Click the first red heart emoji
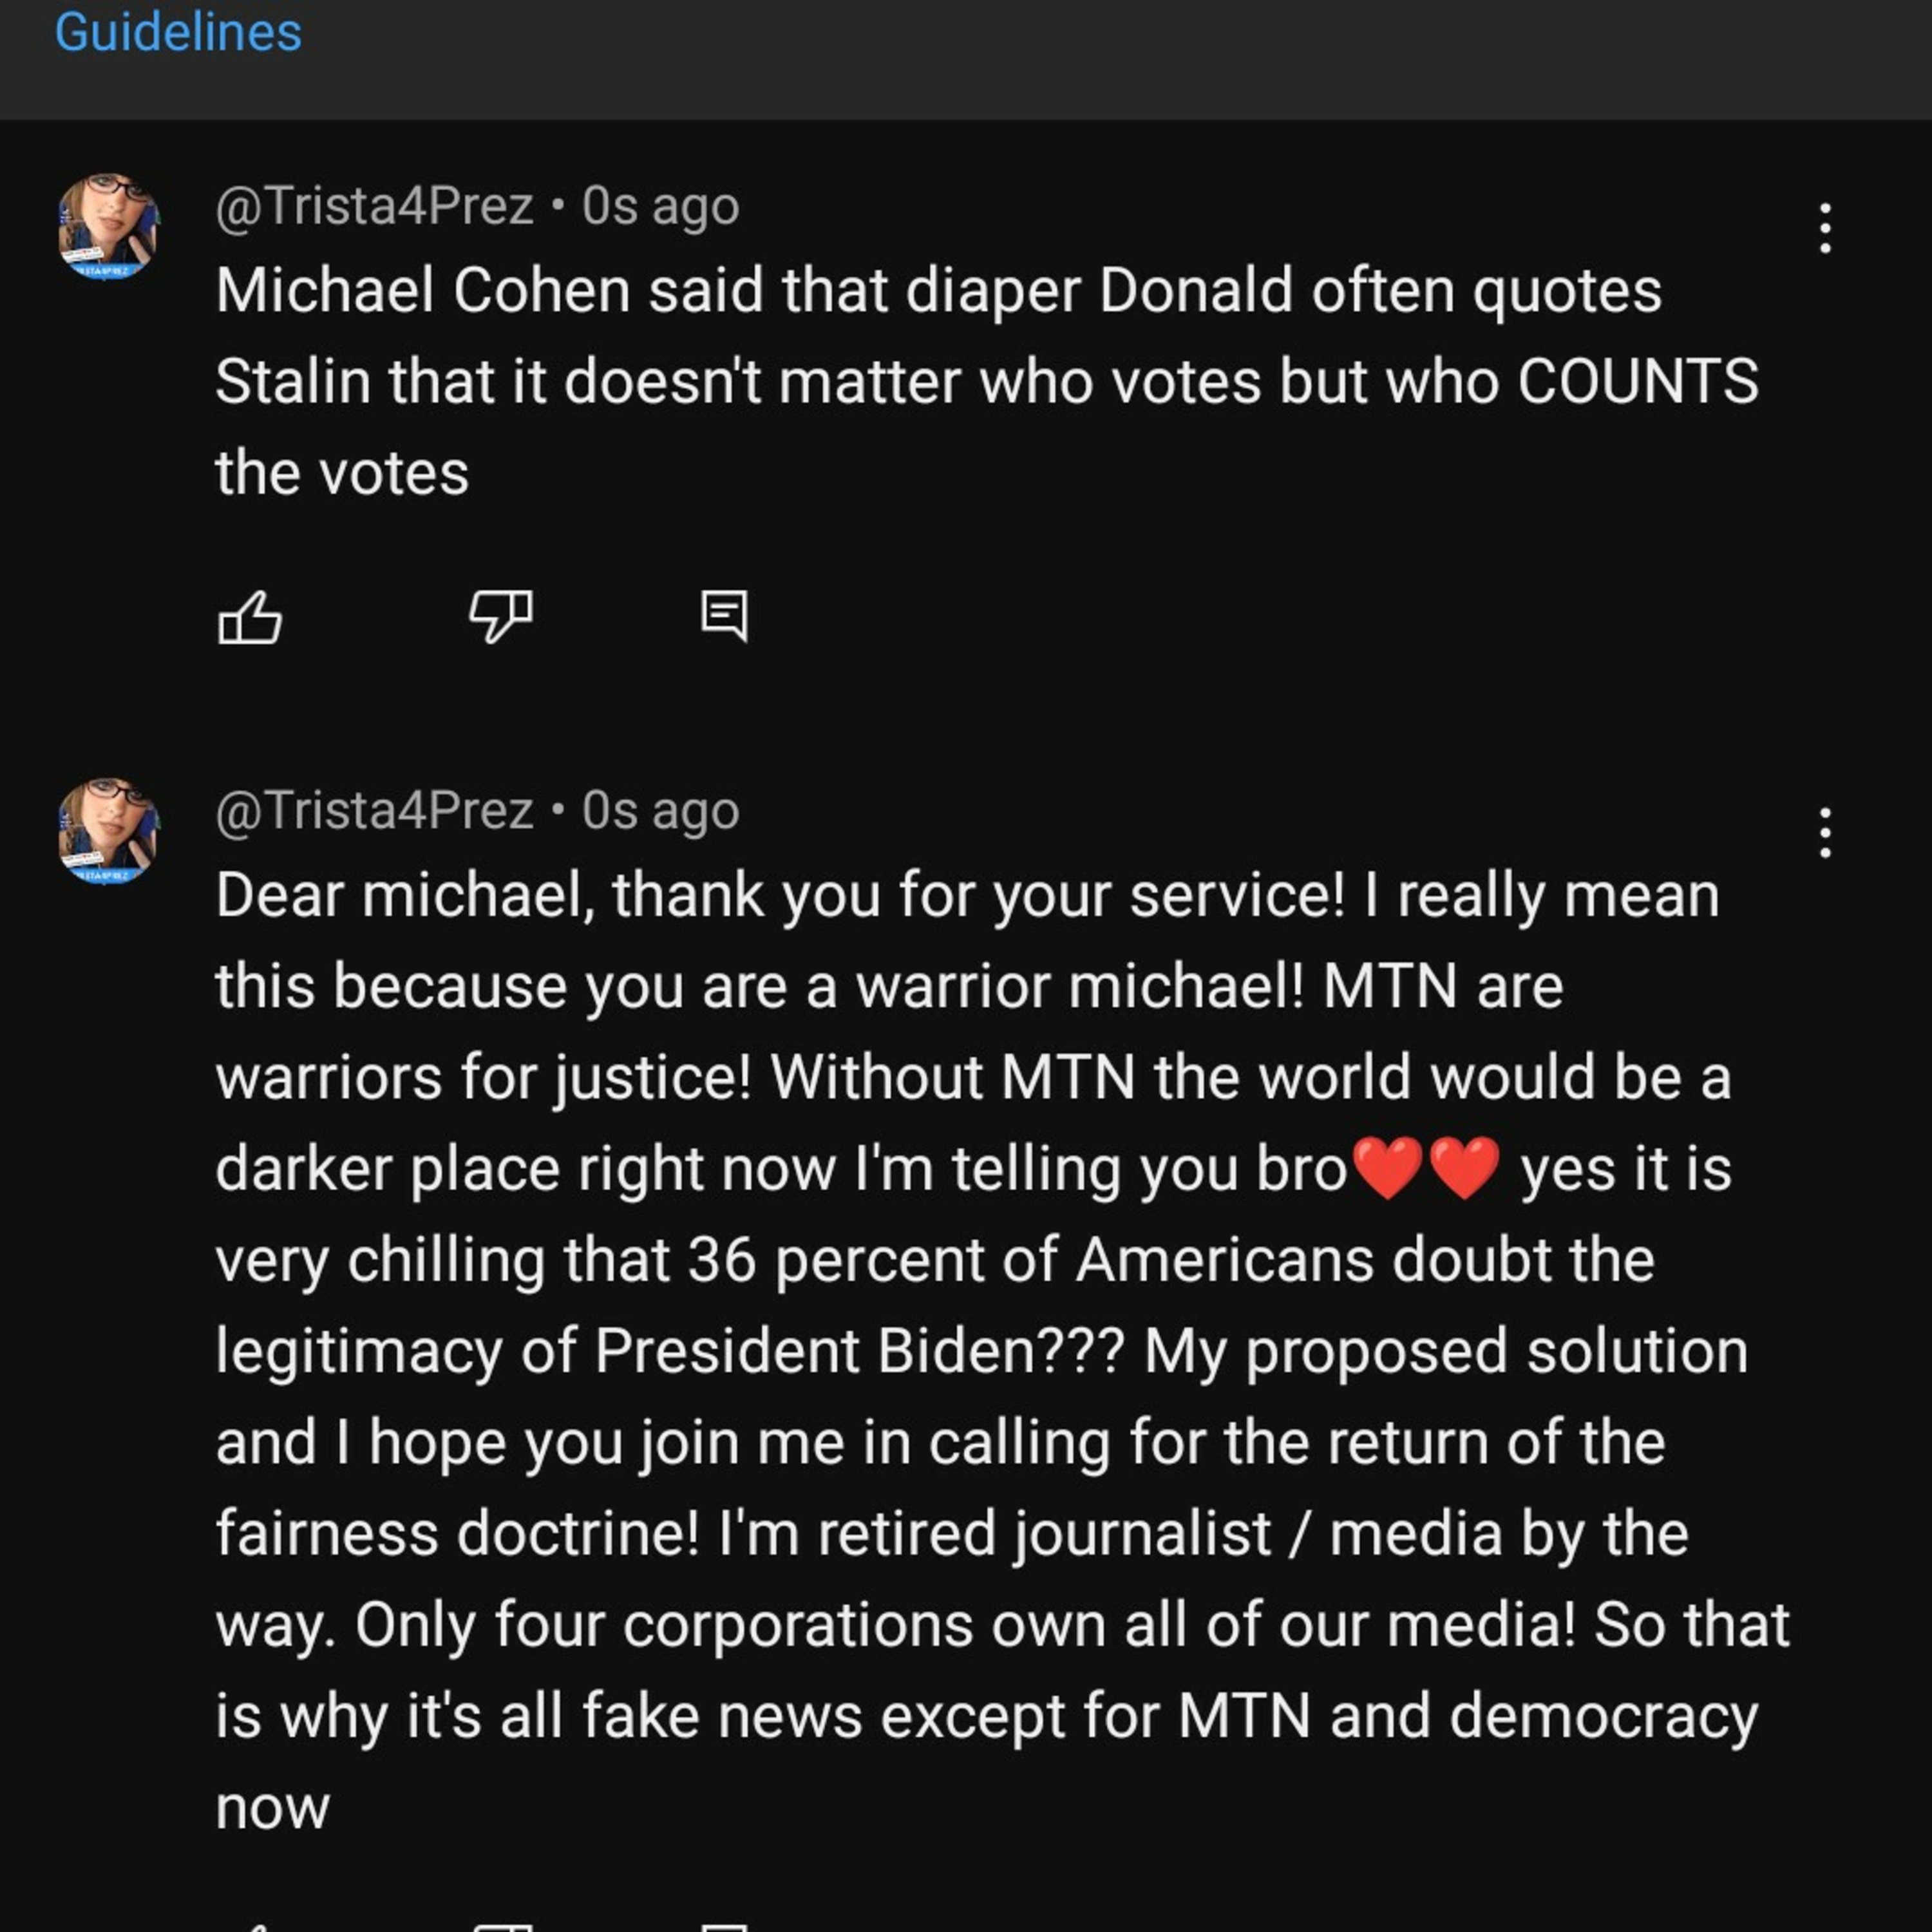This screenshot has height=1932, width=1932. point(1388,1168)
